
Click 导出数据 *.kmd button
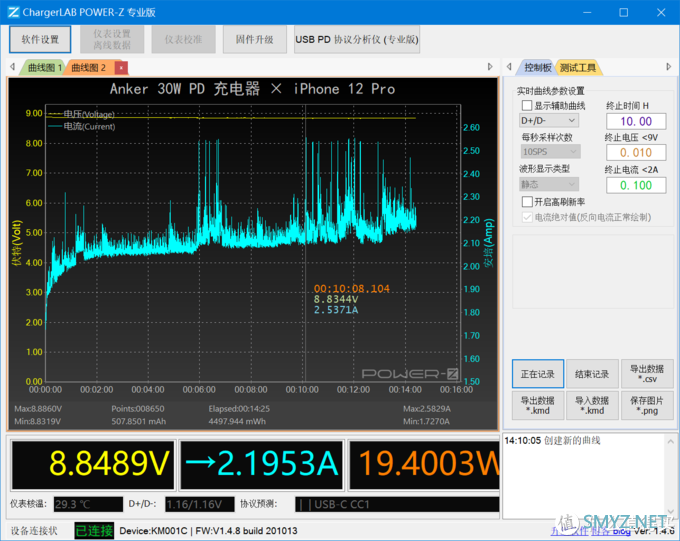538,405
